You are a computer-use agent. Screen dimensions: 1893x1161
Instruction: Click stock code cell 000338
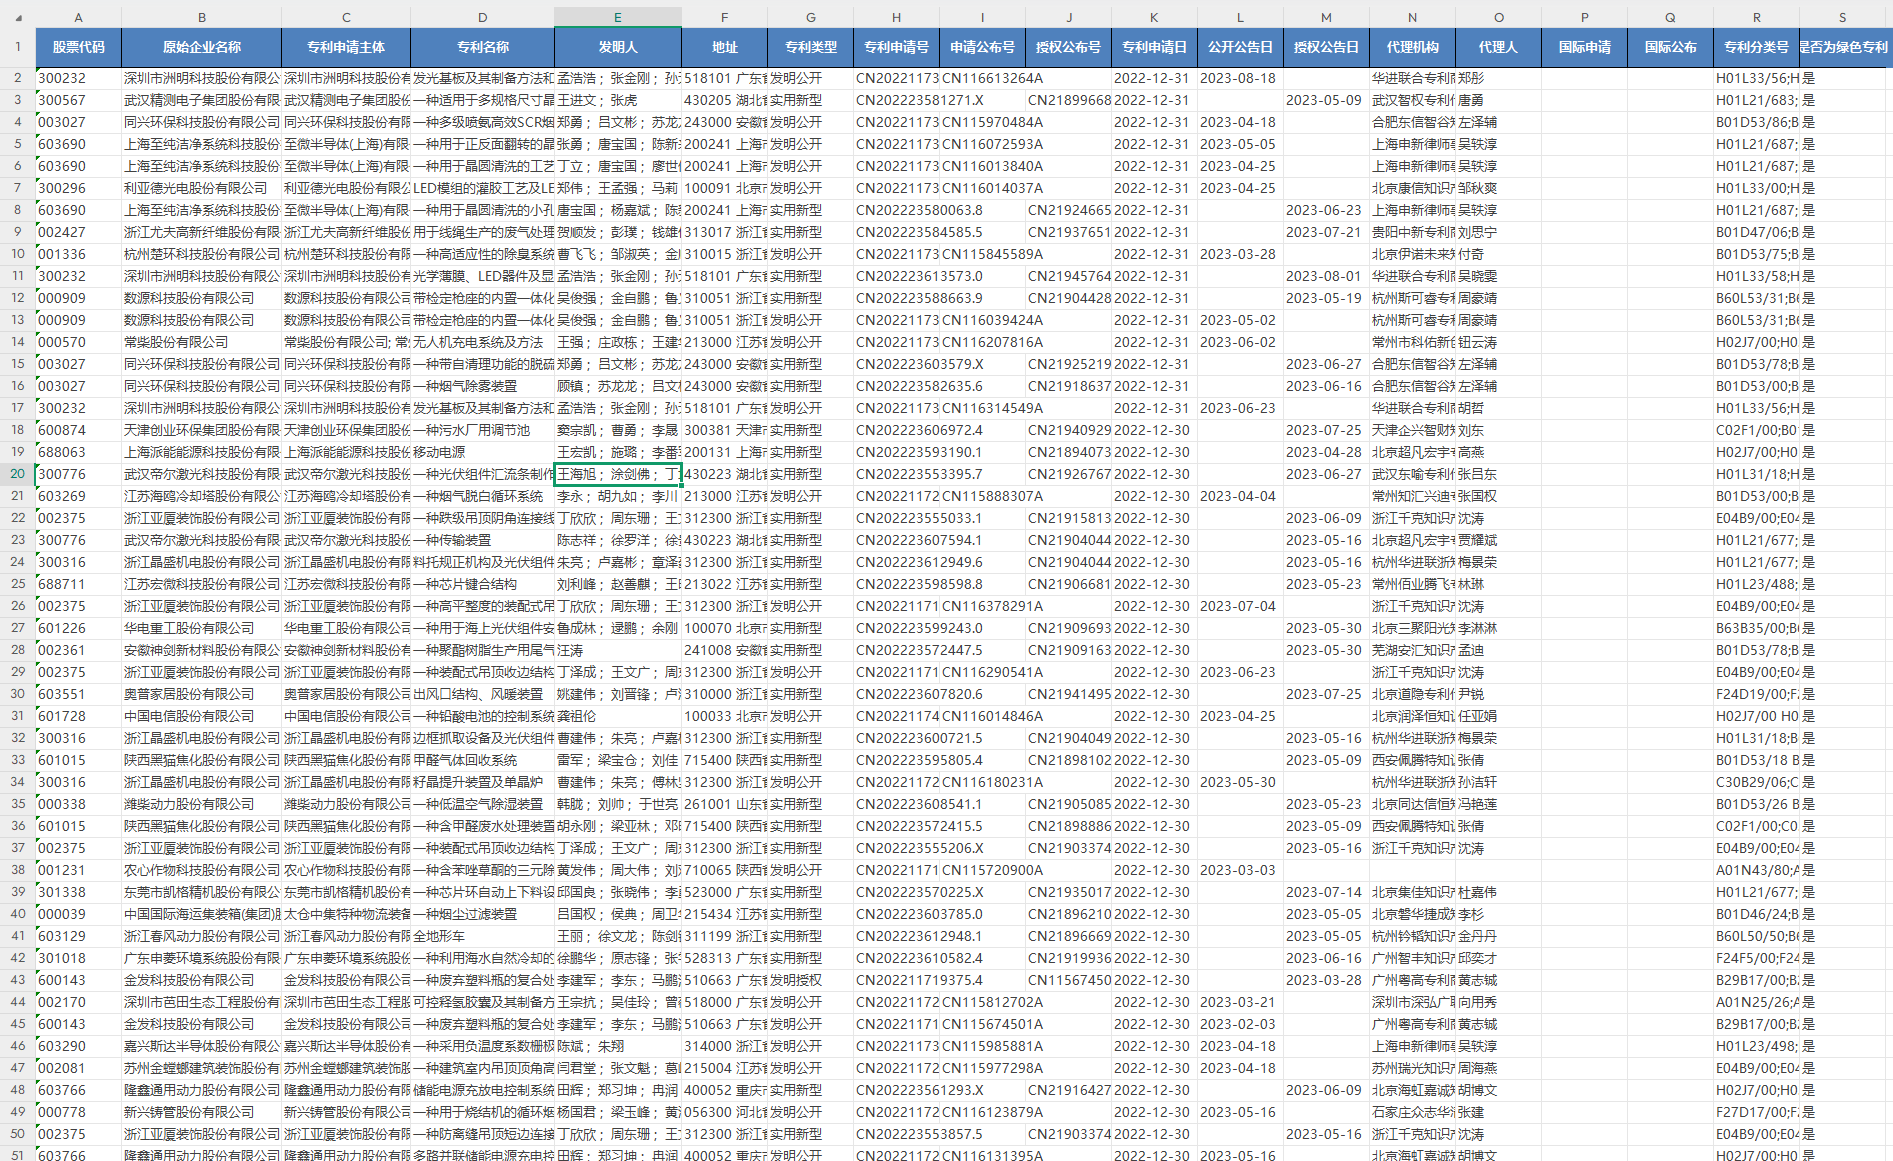(78, 804)
